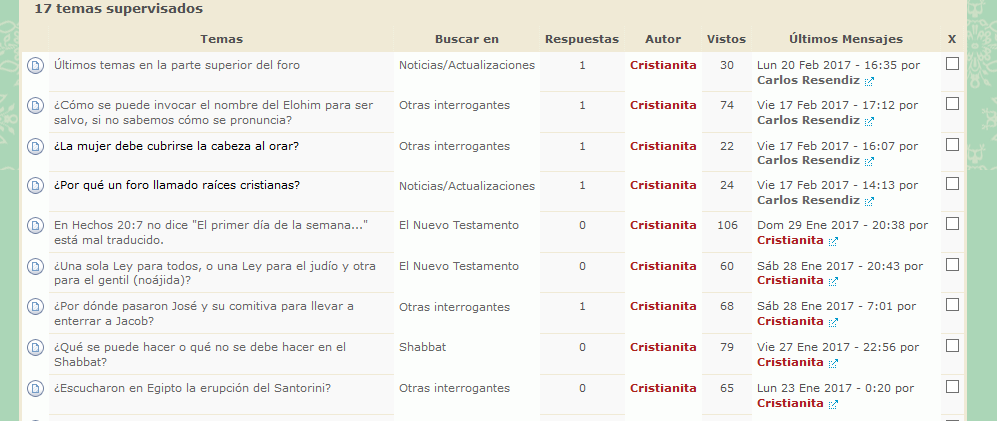997x421 pixels.
Task: Open Carlos Resendiz profile in first row
Action: click(807, 79)
